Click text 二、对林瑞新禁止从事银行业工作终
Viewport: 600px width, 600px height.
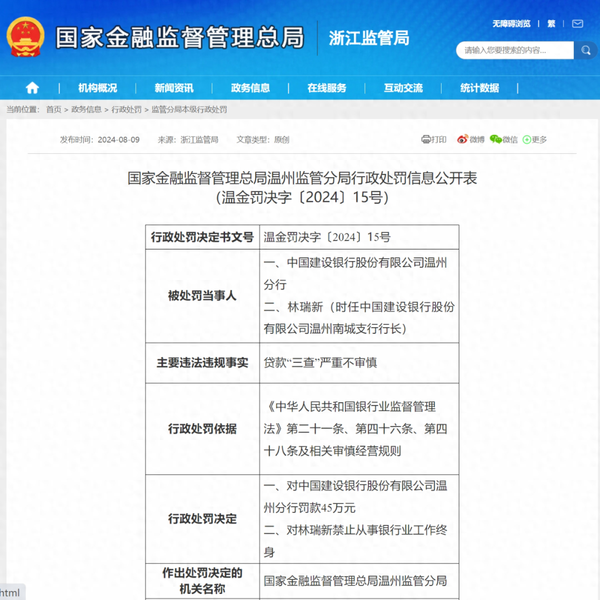355,530
